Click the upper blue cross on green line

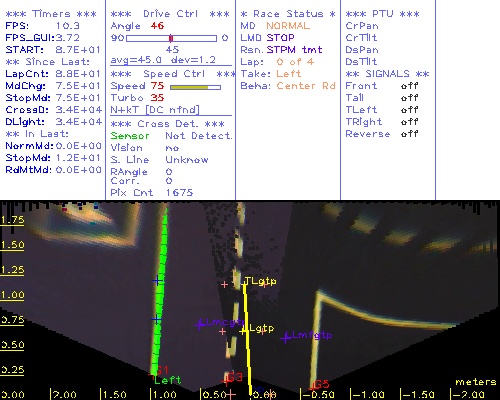point(157,281)
